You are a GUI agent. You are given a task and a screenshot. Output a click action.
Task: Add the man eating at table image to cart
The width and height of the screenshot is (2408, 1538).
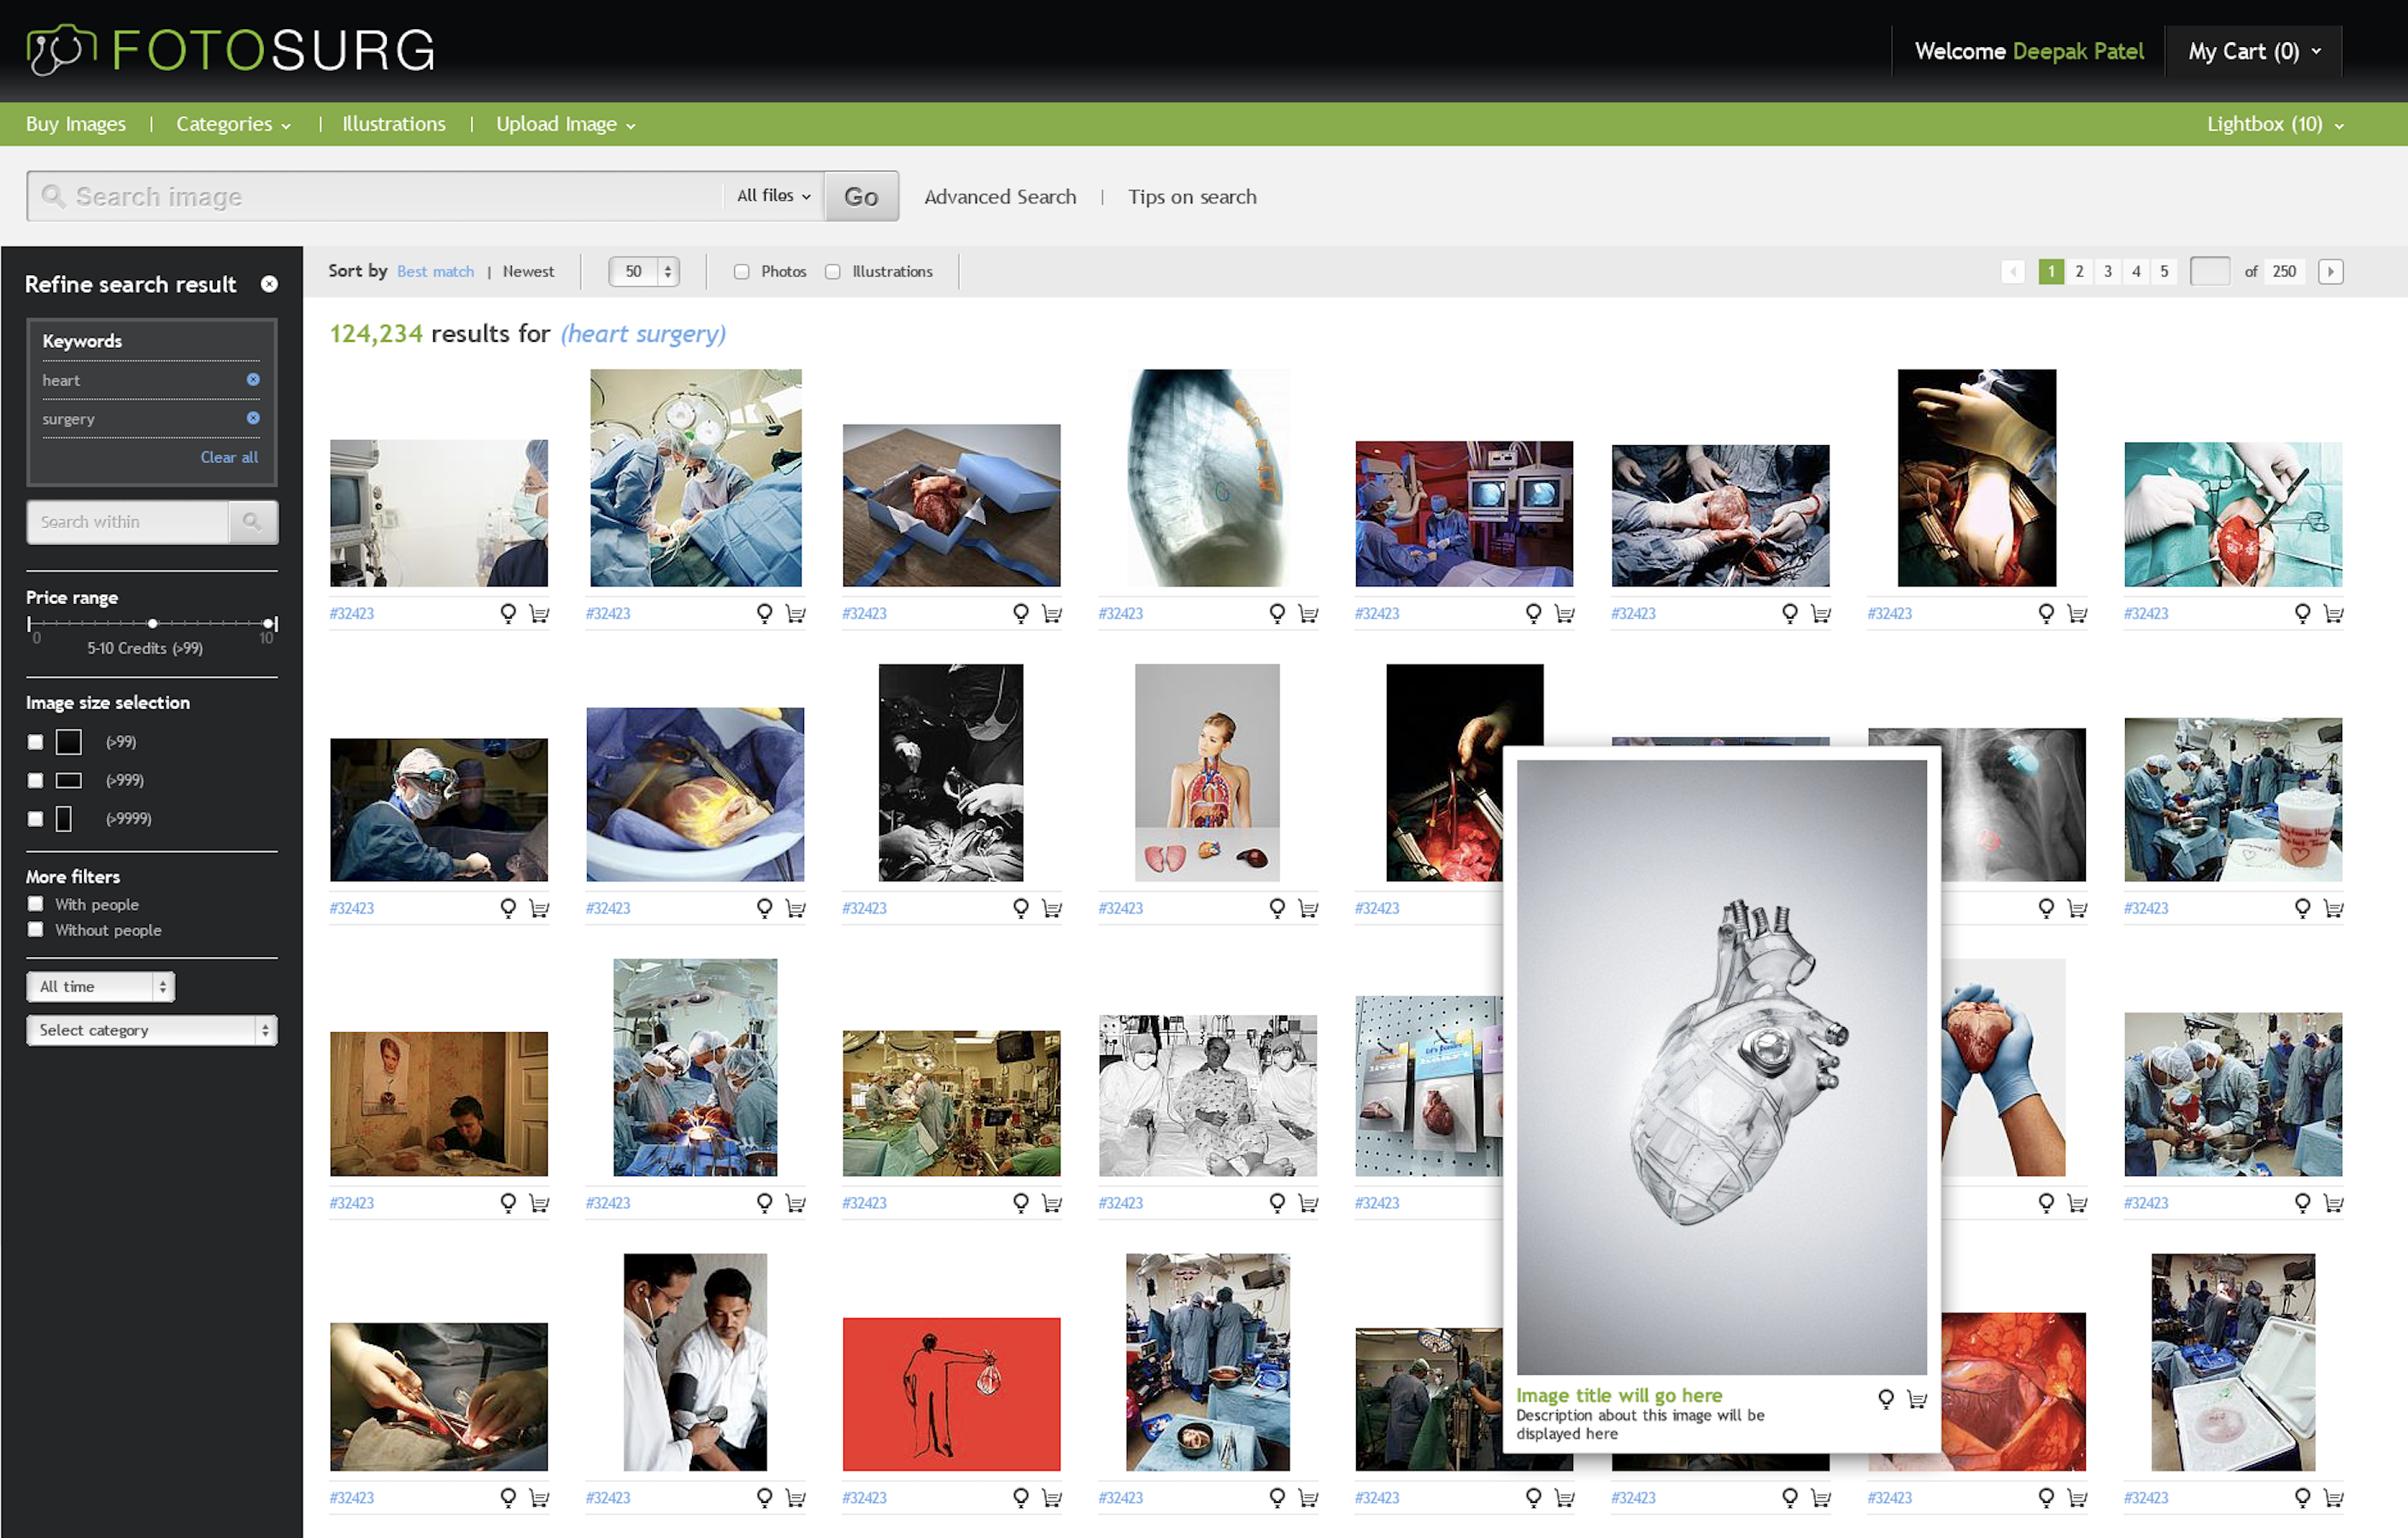pyautogui.click(x=538, y=1203)
